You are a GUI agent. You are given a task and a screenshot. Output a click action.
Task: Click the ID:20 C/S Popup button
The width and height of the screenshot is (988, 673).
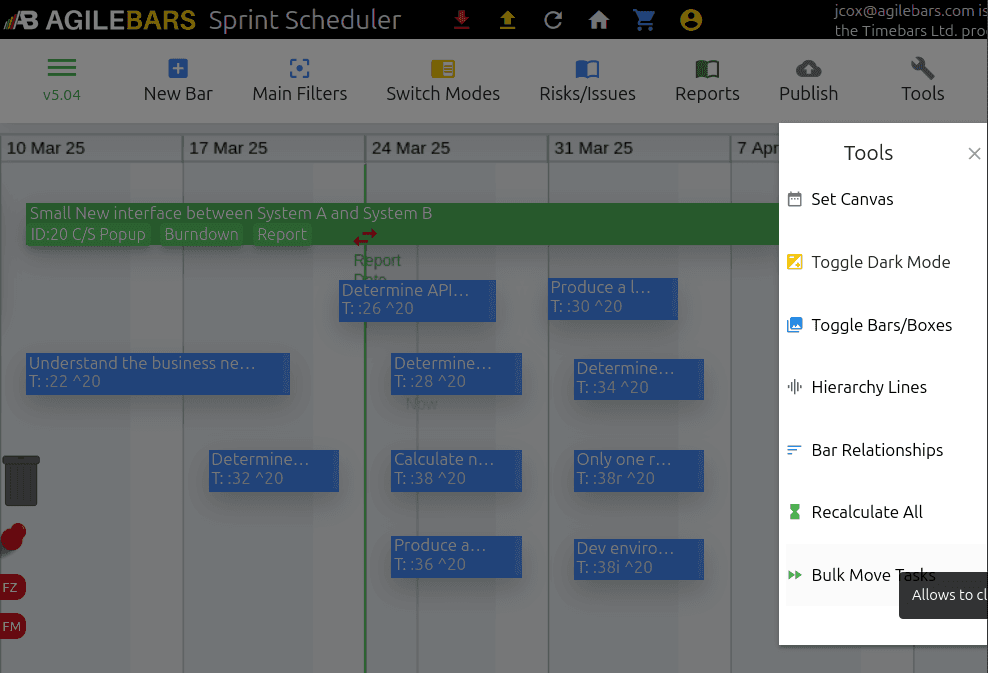(88, 234)
